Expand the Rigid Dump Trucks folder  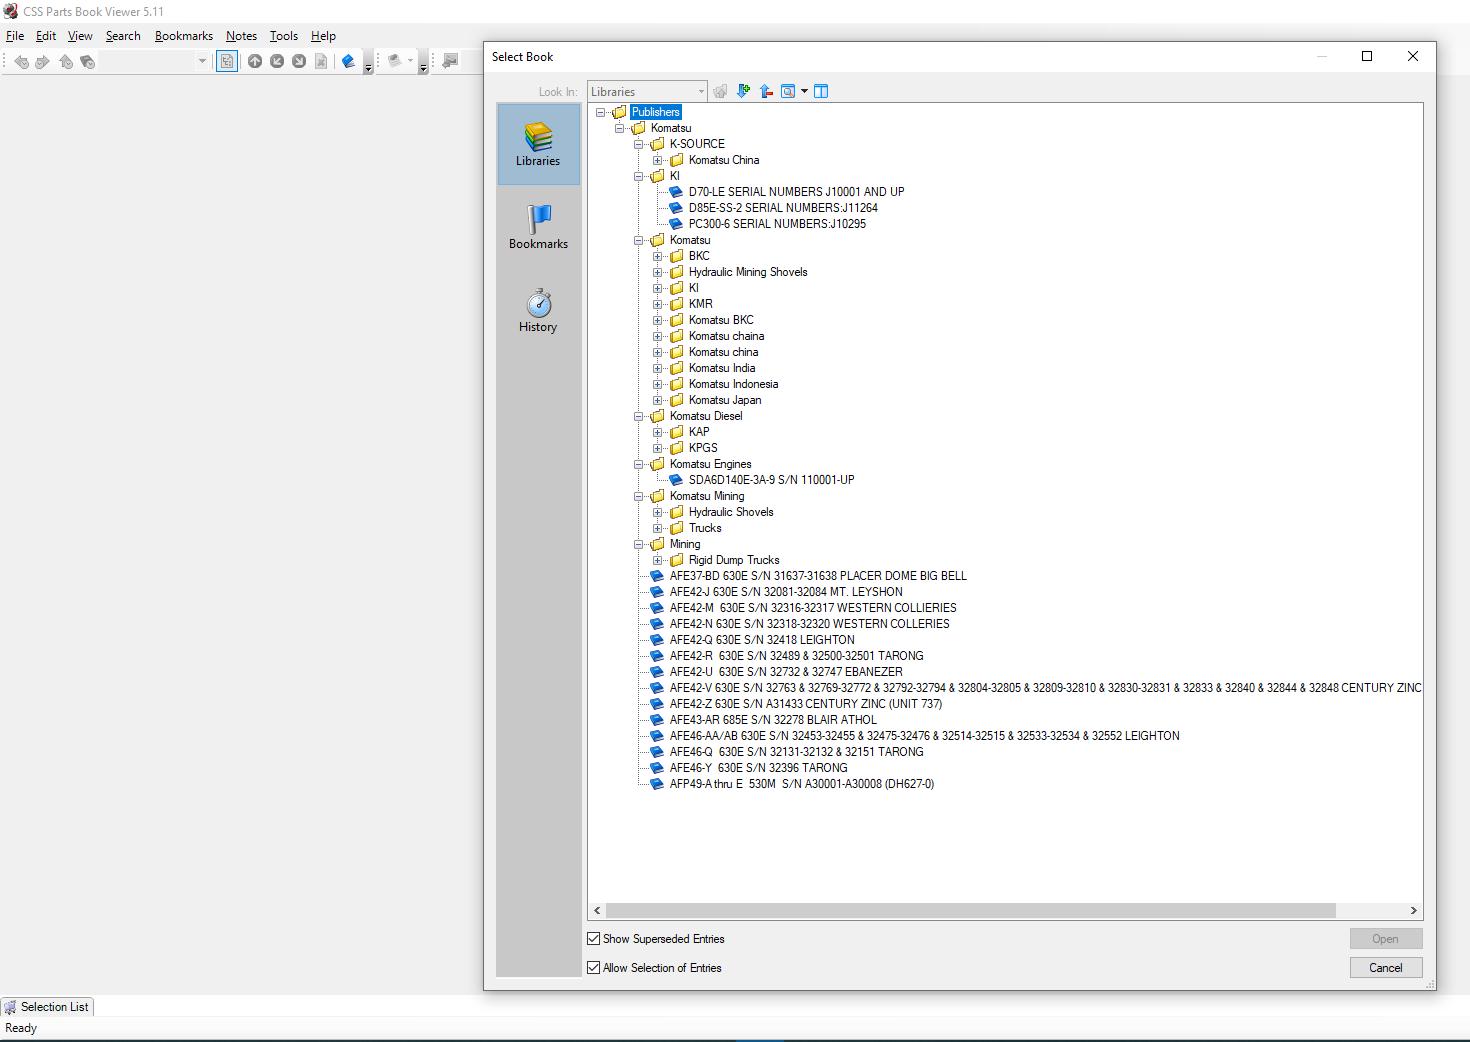click(x=658, y=560)
